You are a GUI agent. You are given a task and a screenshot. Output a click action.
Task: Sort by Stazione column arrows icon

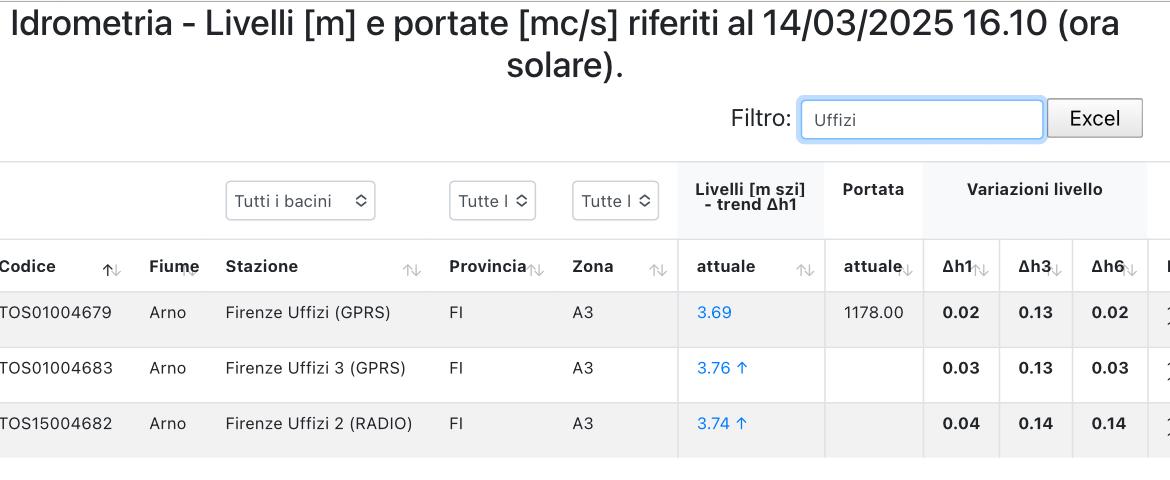[x=412, y=270]
